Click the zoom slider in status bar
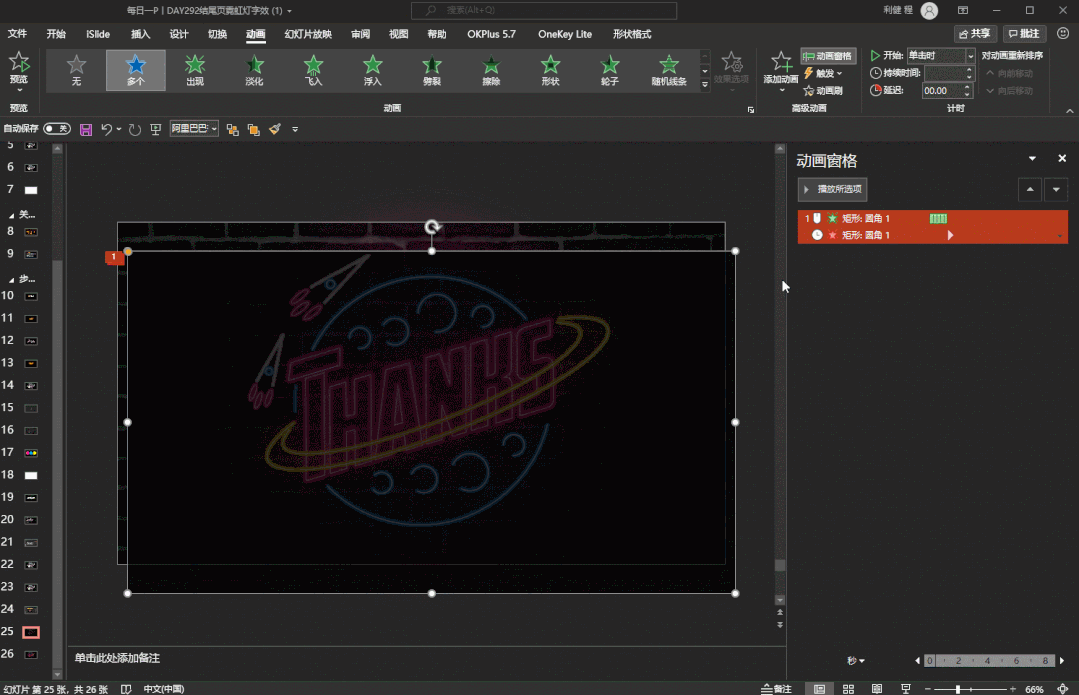 958,689
